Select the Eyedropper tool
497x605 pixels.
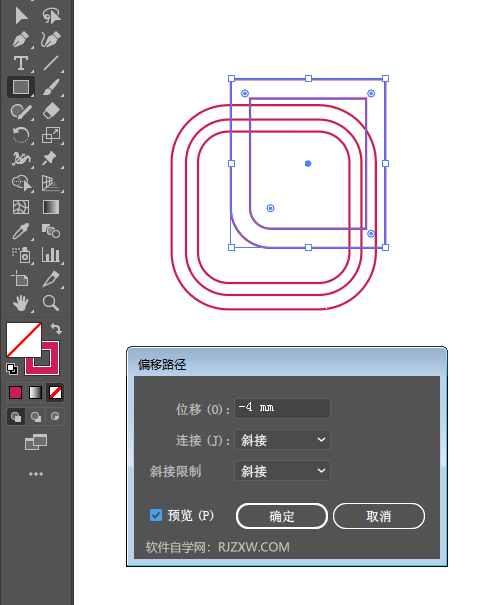pos(21,231)
